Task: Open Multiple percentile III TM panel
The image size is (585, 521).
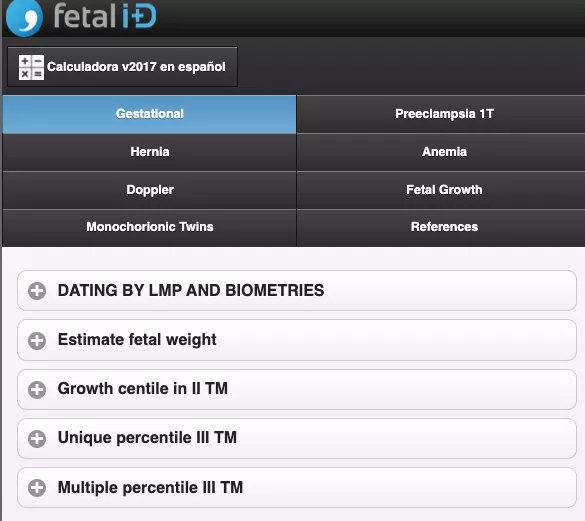Action: 297,487
